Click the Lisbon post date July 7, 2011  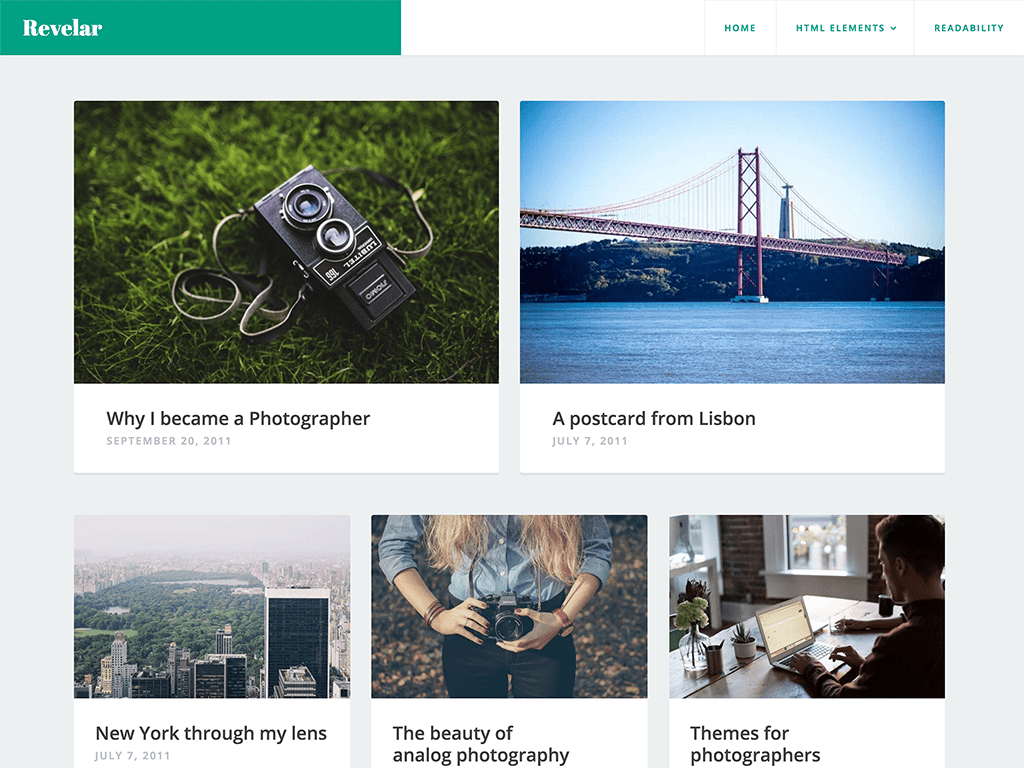[590, 441]
